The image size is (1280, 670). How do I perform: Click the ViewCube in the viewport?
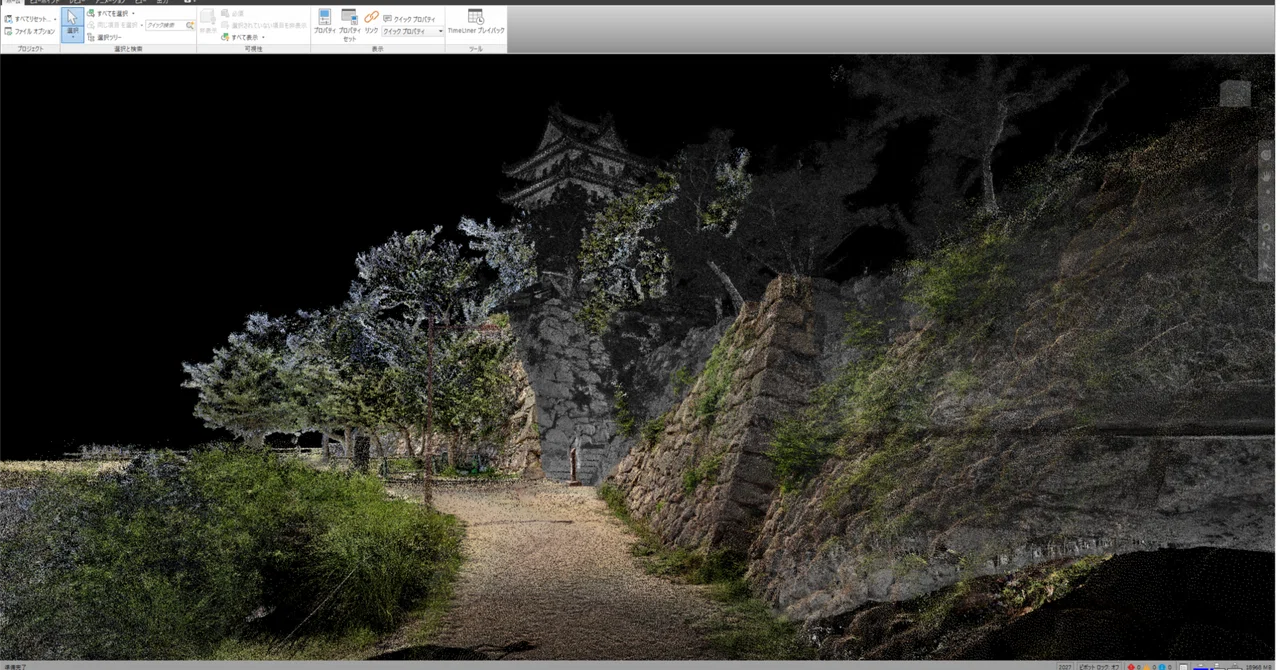pyautogui.click(x=1235, y=93)
